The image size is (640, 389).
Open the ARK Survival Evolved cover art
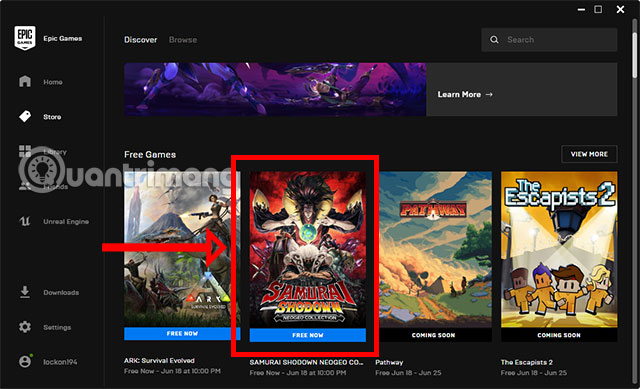click(x=182, y=249)
